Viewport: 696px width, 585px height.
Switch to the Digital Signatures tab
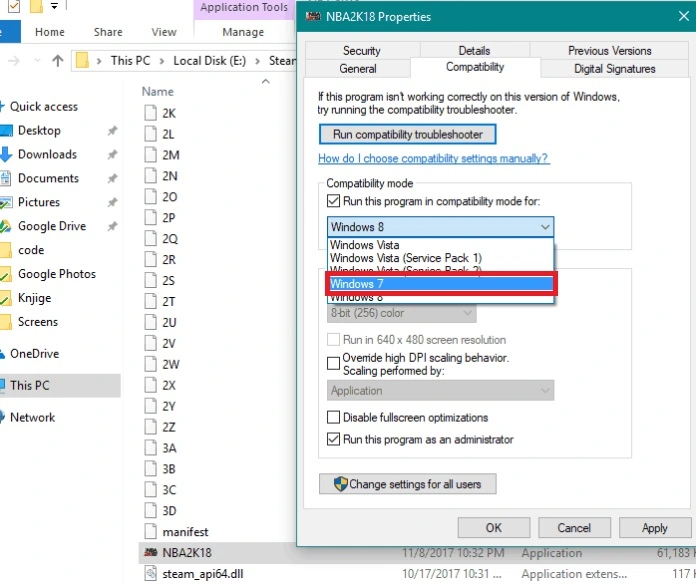click(x=614, y=69)
